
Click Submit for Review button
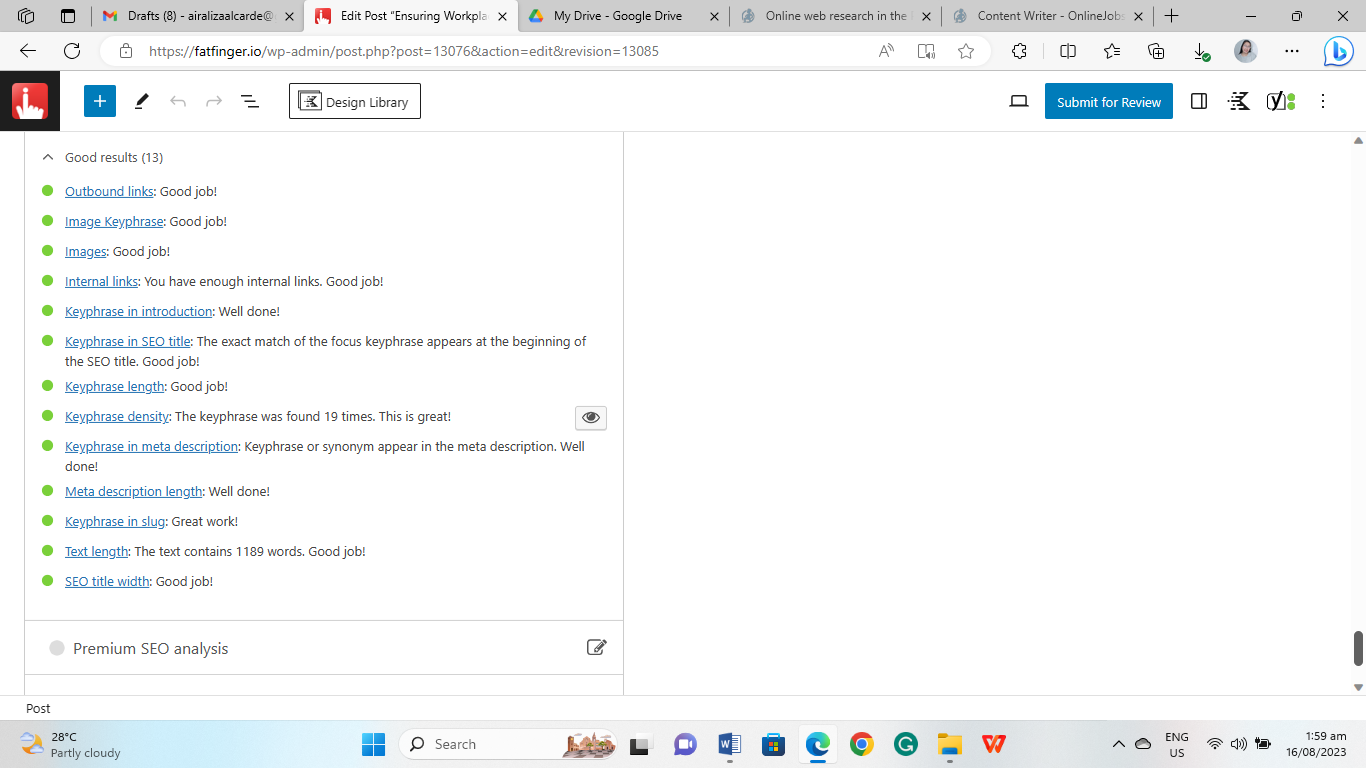pyautogui.click(x=1109, y=101)
